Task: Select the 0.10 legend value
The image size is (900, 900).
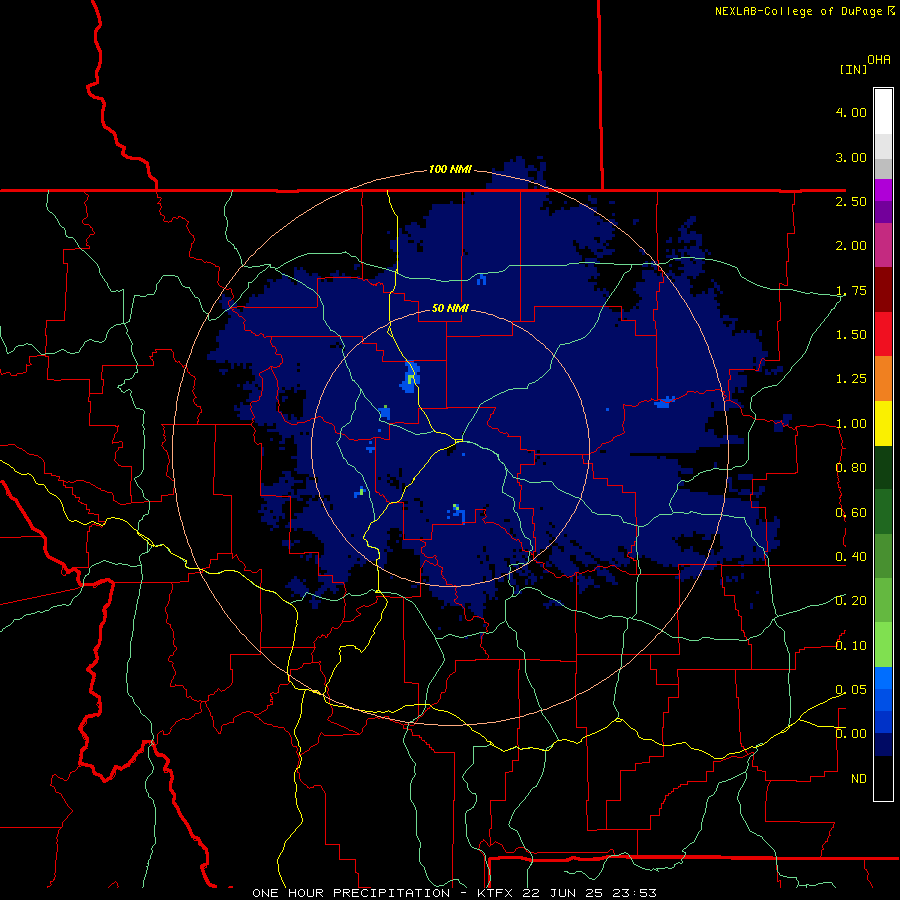Action: click(851, 646)
